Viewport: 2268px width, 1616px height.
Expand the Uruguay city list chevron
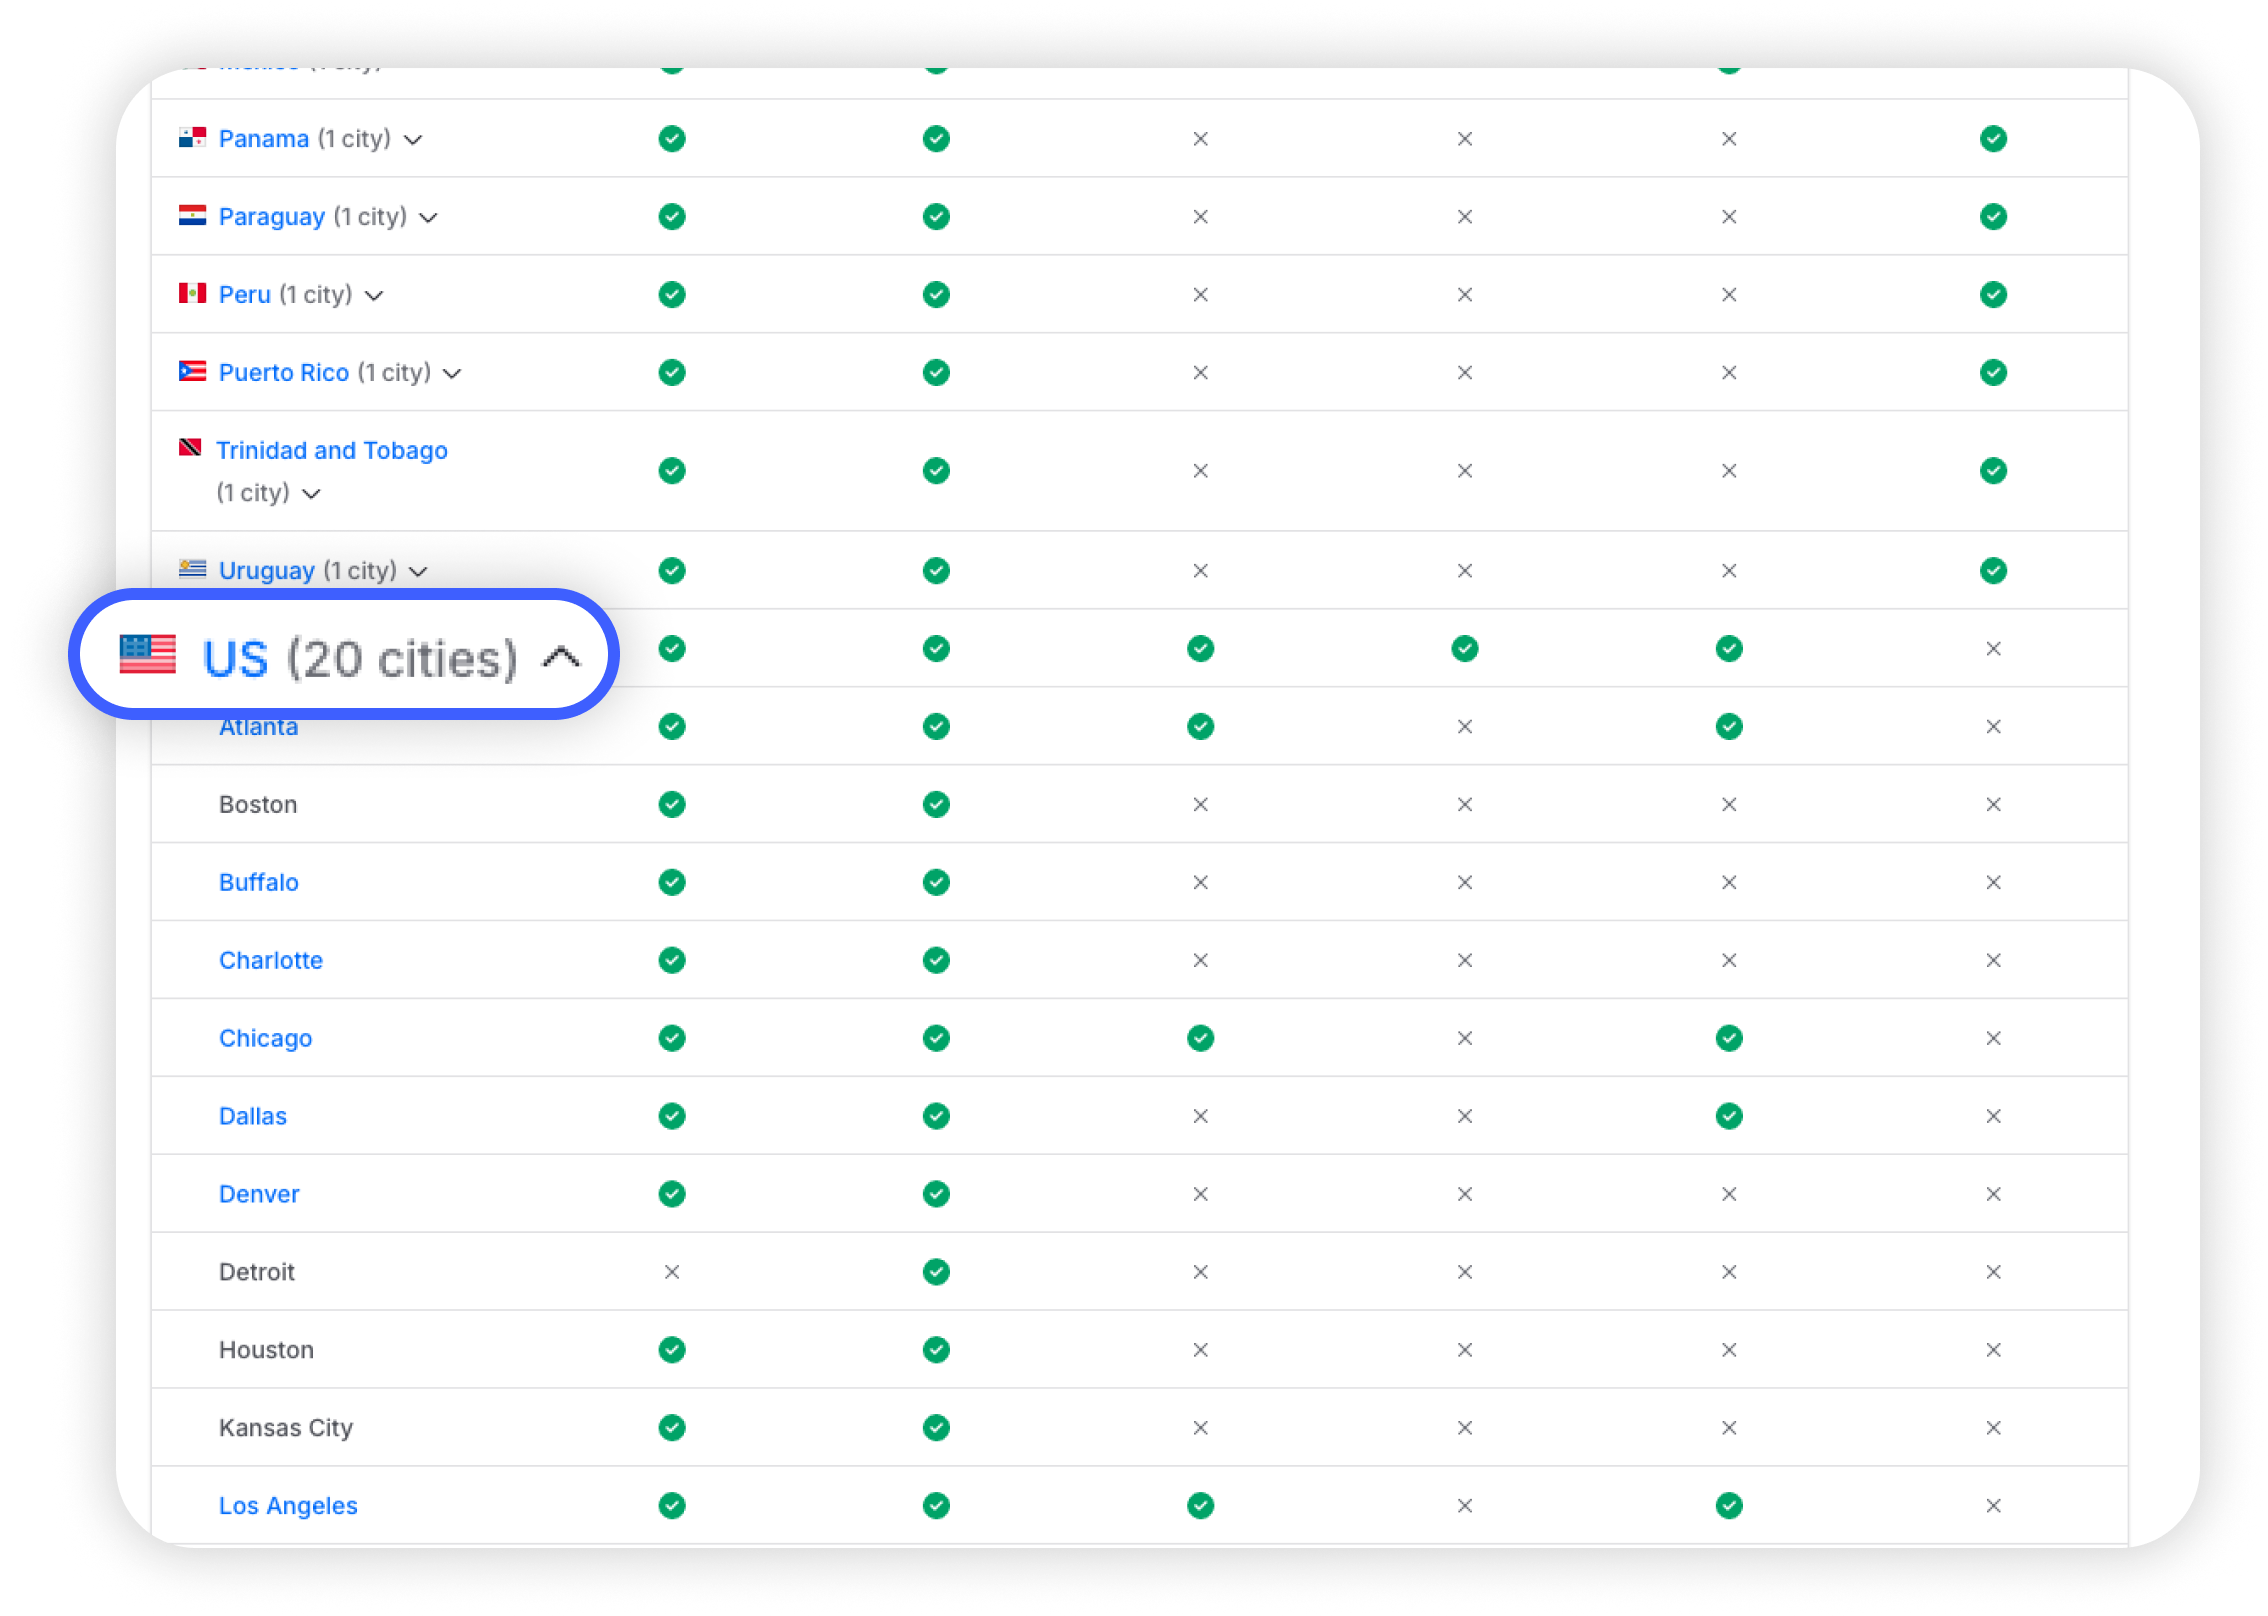point(419,572)
